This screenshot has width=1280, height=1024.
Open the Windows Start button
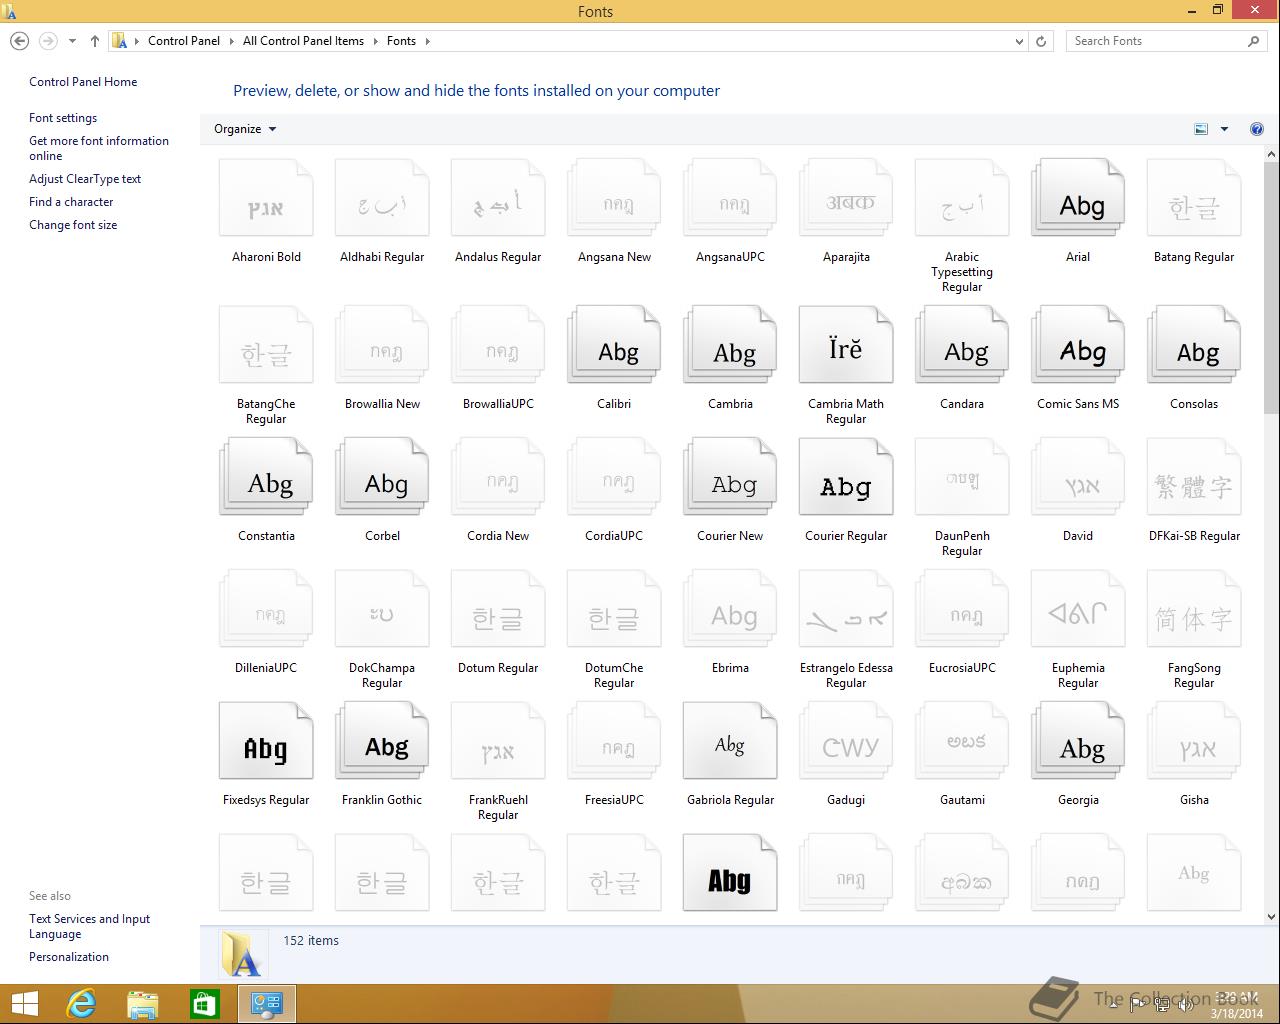click(24, 1004)
